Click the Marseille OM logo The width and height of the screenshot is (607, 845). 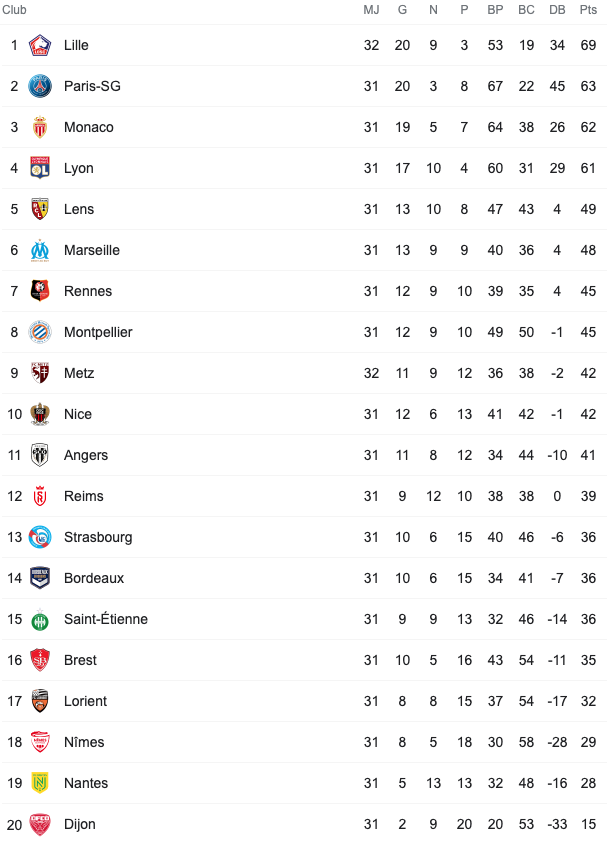[40, 251]
